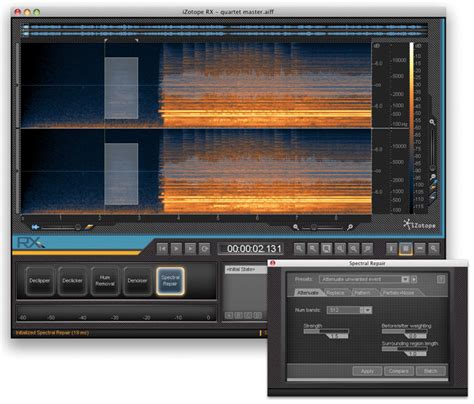The height and width of the screenshot is (404, 474).
Task: Open the Denoiser module
Action: pyautogui.click(x=137, y=281)
